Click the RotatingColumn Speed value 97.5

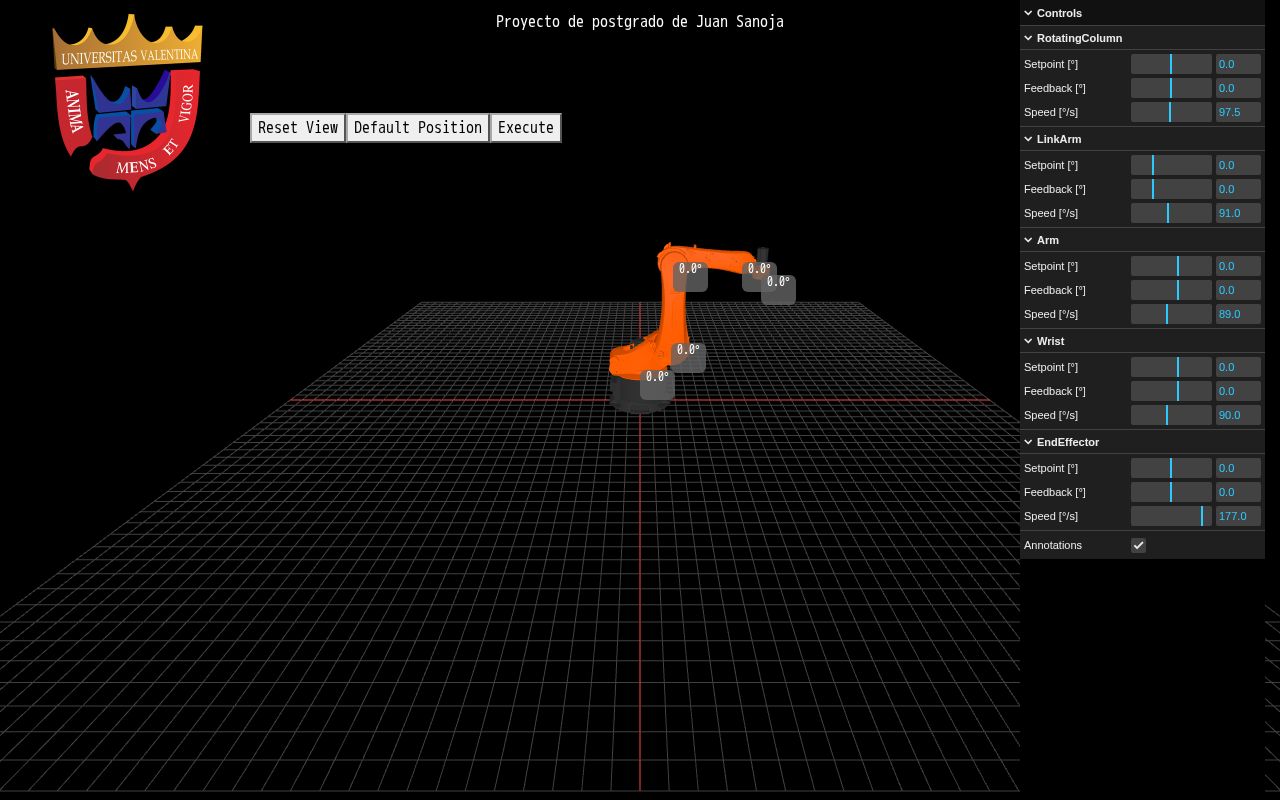coord(1238,112)
